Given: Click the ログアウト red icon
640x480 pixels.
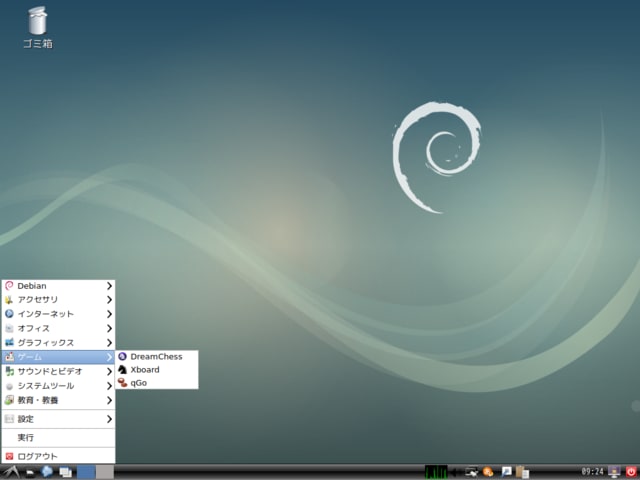Looking at the screenshot, I should [x=9, y=456].
